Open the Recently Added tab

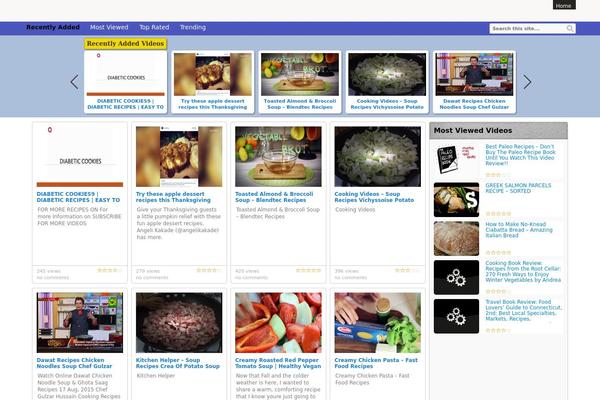tap(53, 27)
